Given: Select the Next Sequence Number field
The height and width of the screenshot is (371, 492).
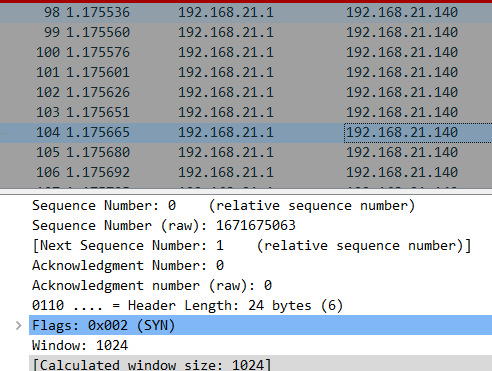Looking at the screenshot, I should coord(260,245).
